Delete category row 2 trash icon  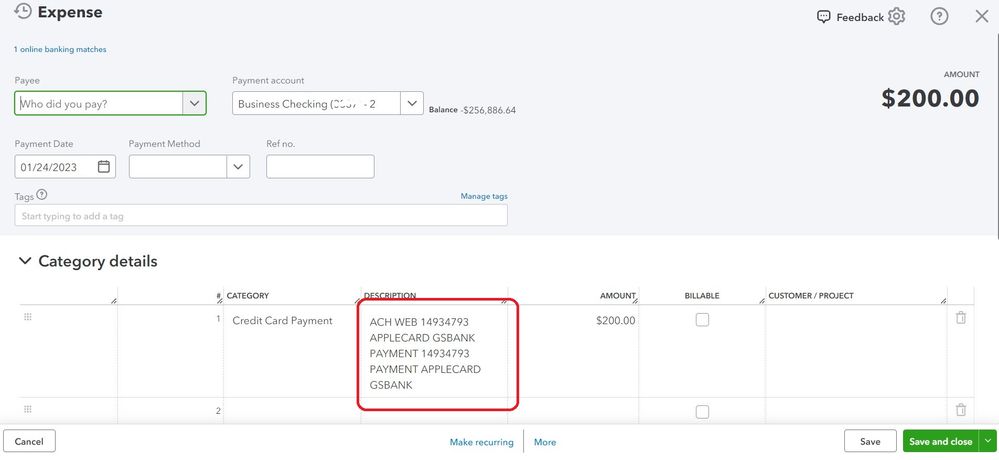pyautogui.click(x=961, y=410)
